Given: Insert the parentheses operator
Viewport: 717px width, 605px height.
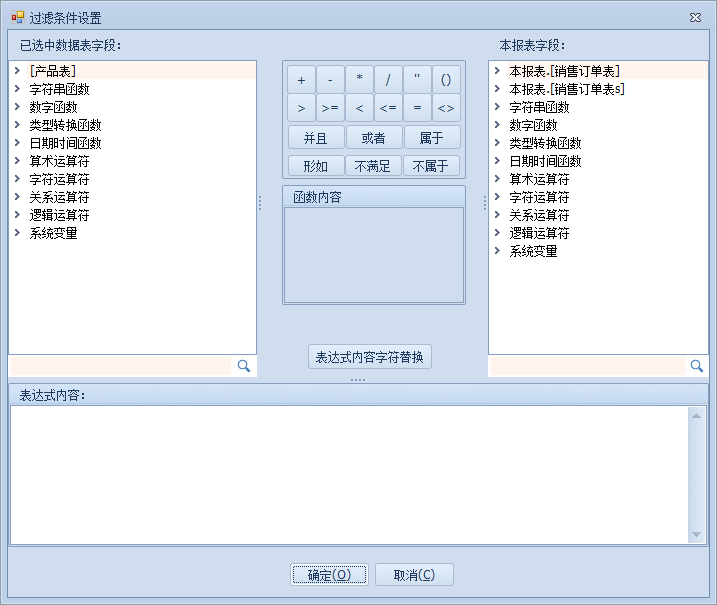Looking at the screenshot, I should tap(446, 79).
